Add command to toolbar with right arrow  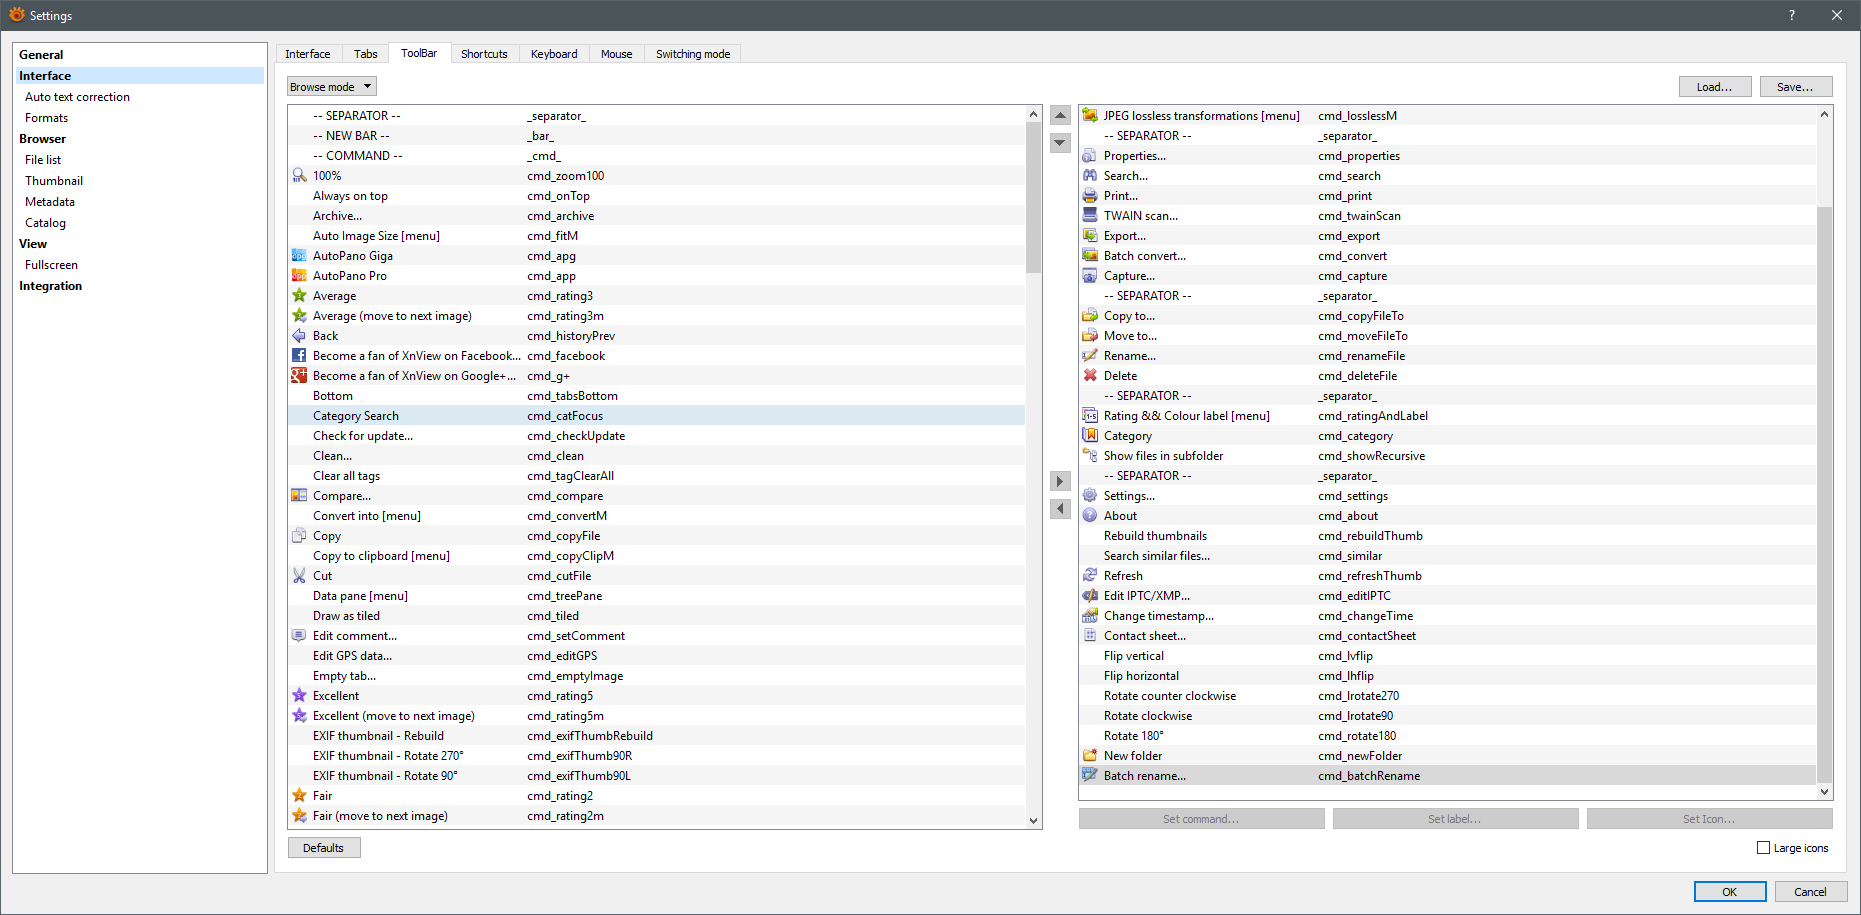click(x=1060, y=482)
